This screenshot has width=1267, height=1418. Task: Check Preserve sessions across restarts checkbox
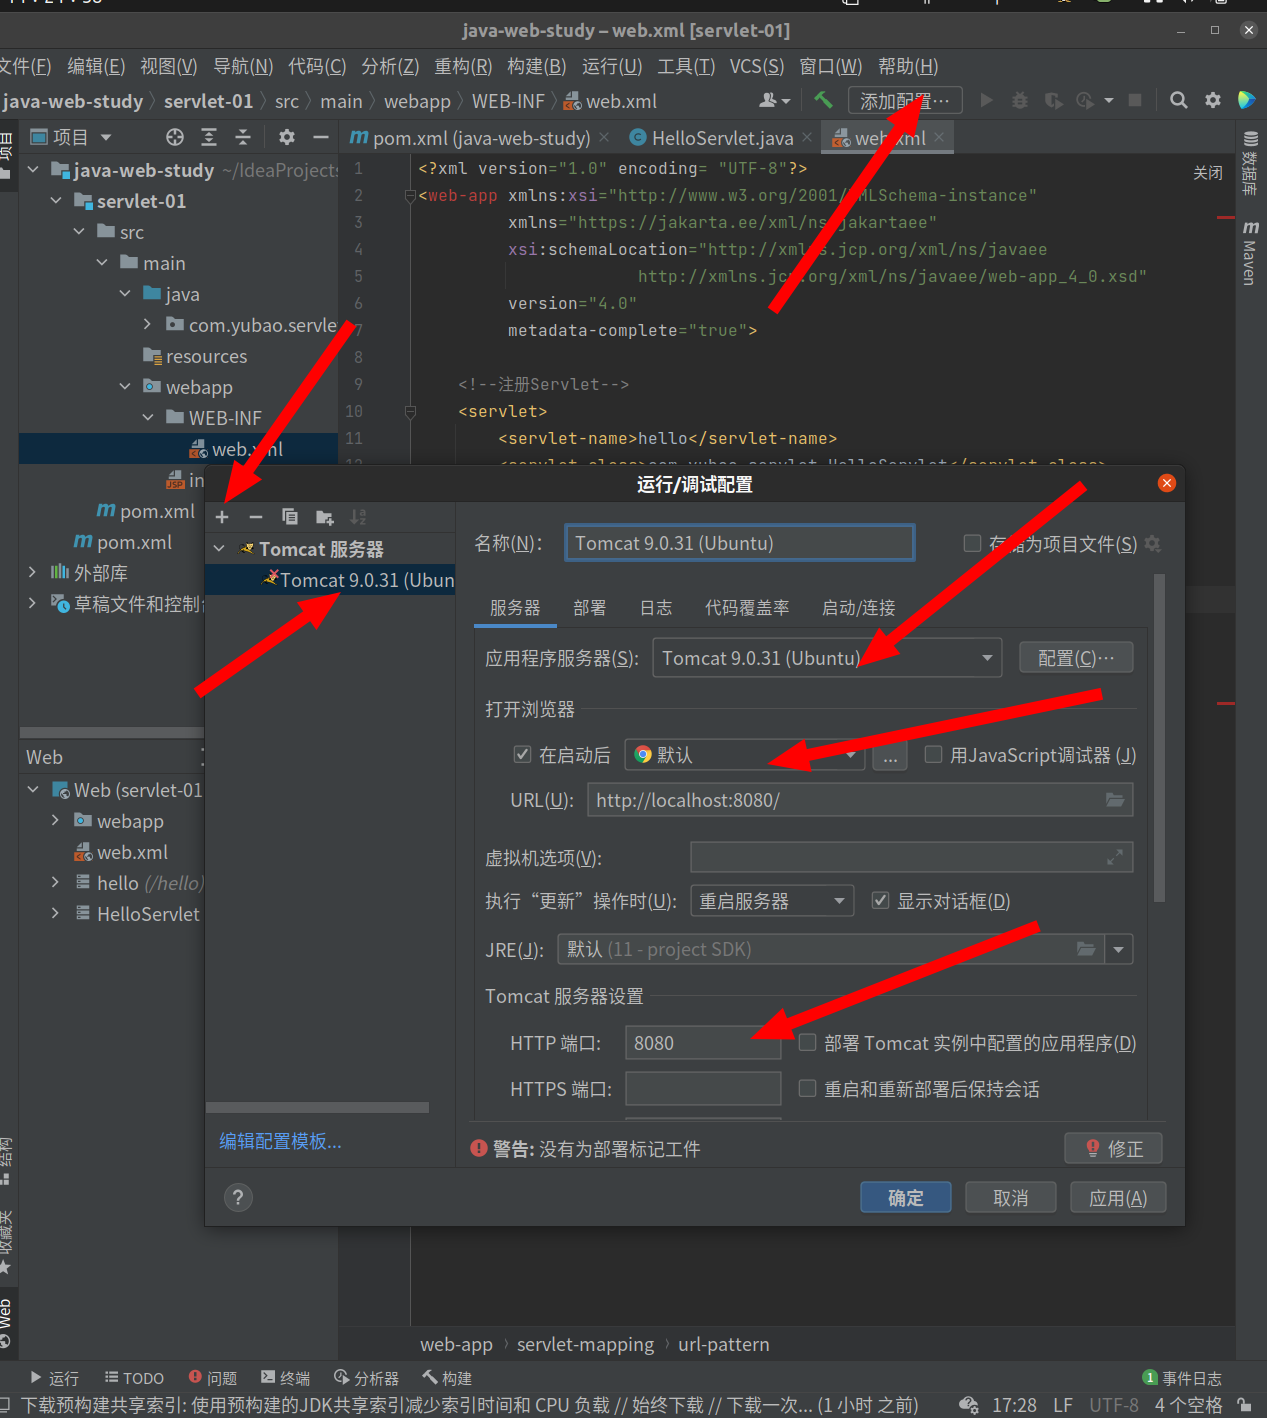[807, 1088]
